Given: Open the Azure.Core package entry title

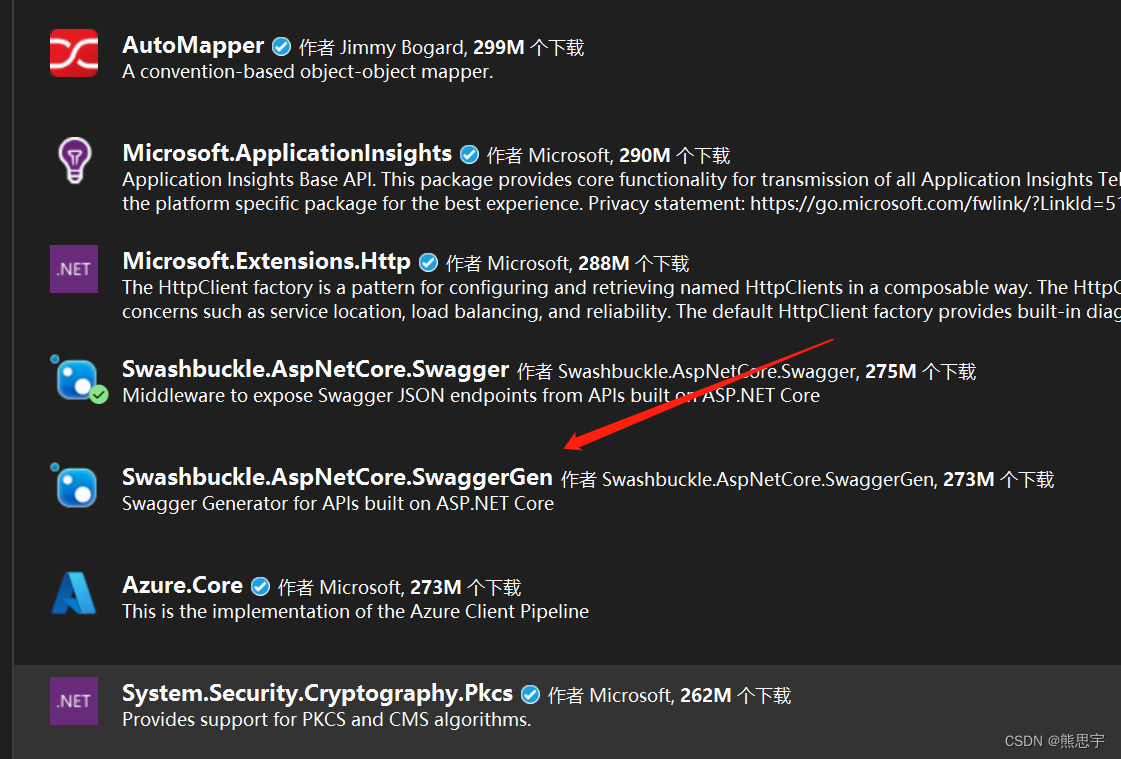Looking at the screenshot, I should pos(182,585).
